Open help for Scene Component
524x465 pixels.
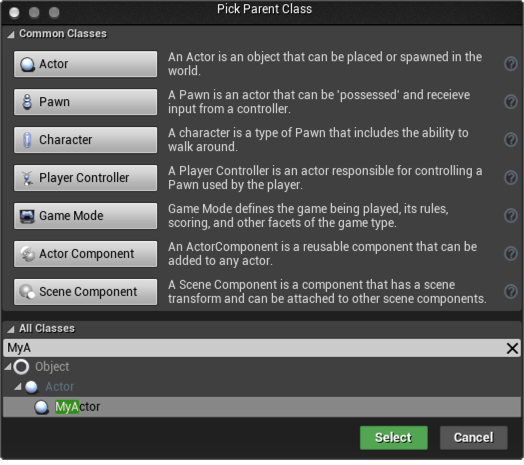coord(511,292)
